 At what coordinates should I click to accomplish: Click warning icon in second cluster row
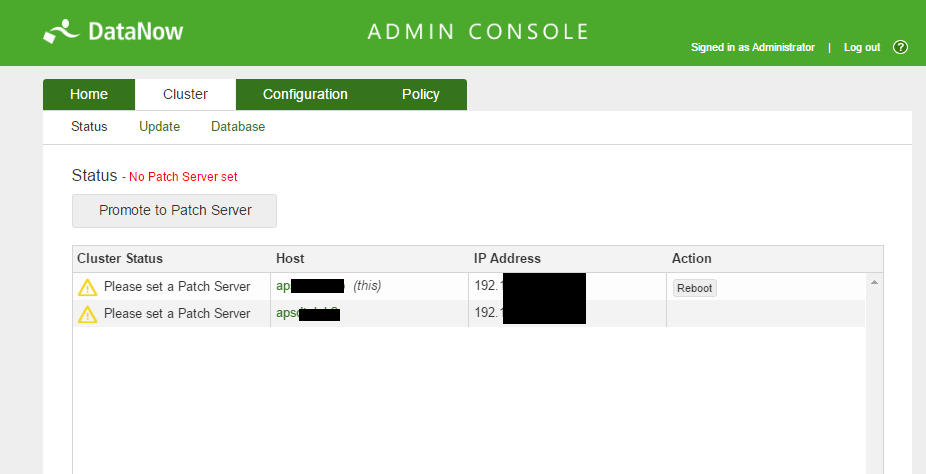(x=87, y=314)
